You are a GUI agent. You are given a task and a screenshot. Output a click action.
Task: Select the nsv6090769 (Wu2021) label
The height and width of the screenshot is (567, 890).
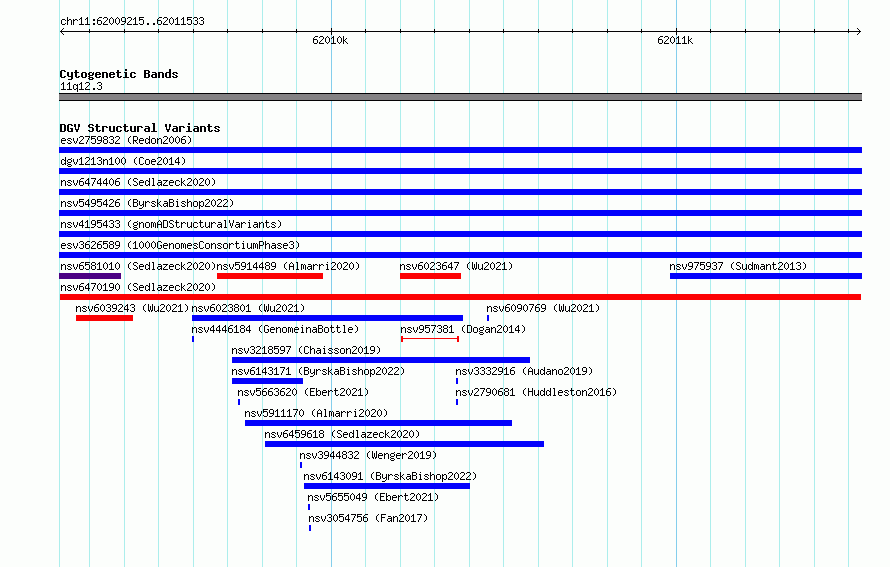pos(543,308)
